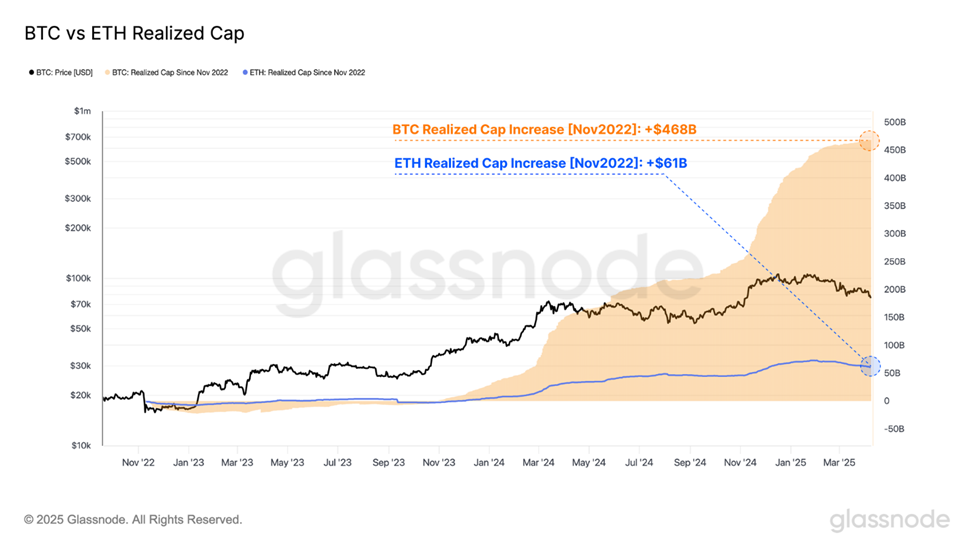The image size is (975, 548).
Task: Click the Nov '22 x-axis label
Action: pos(138,463)
